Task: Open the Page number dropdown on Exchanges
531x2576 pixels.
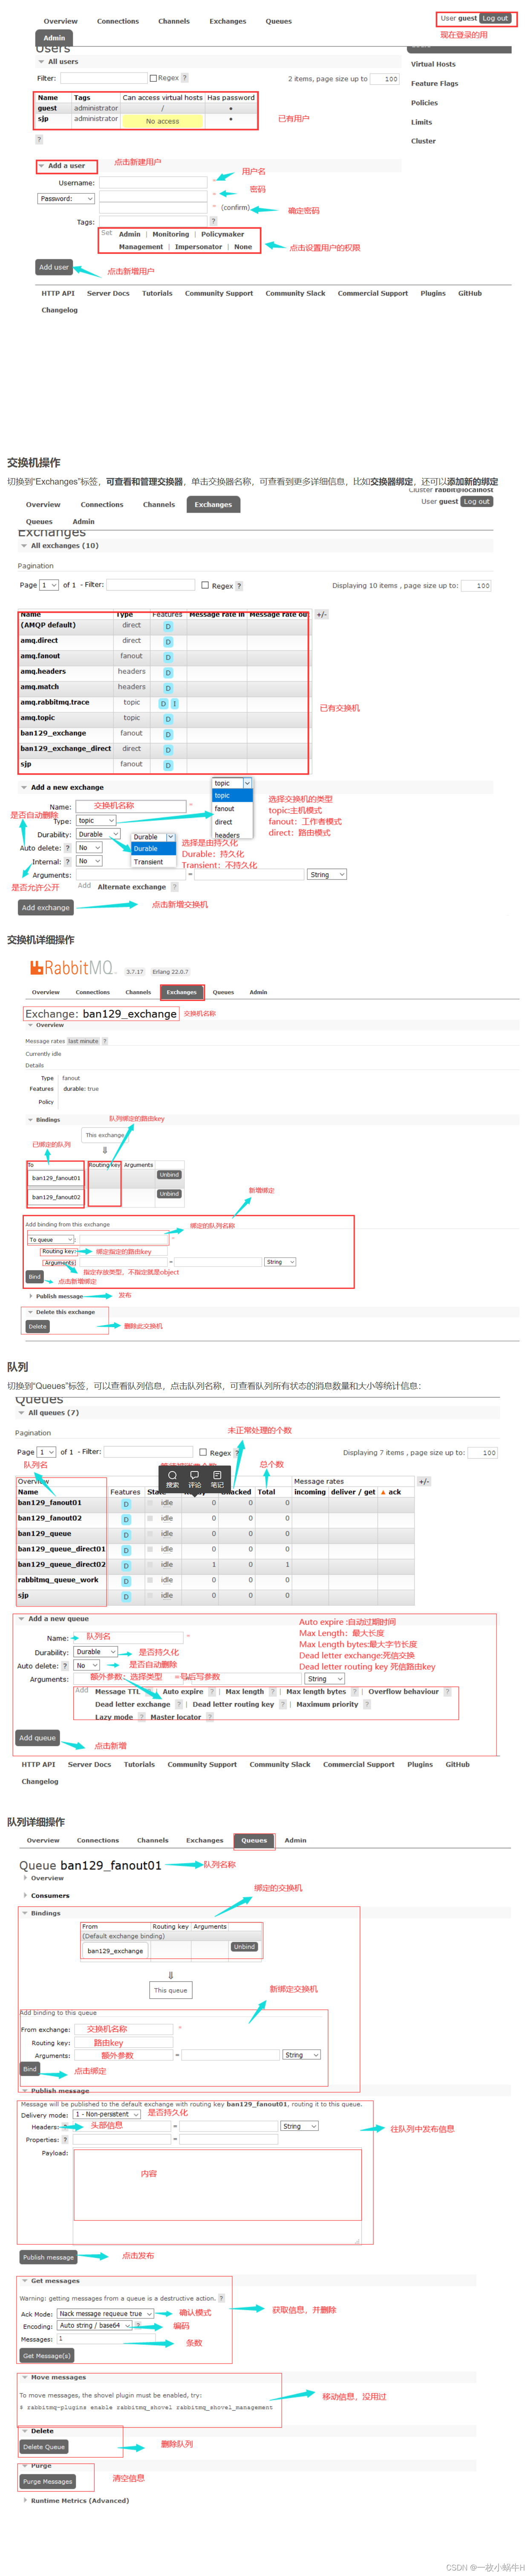Action: (49, 585)
